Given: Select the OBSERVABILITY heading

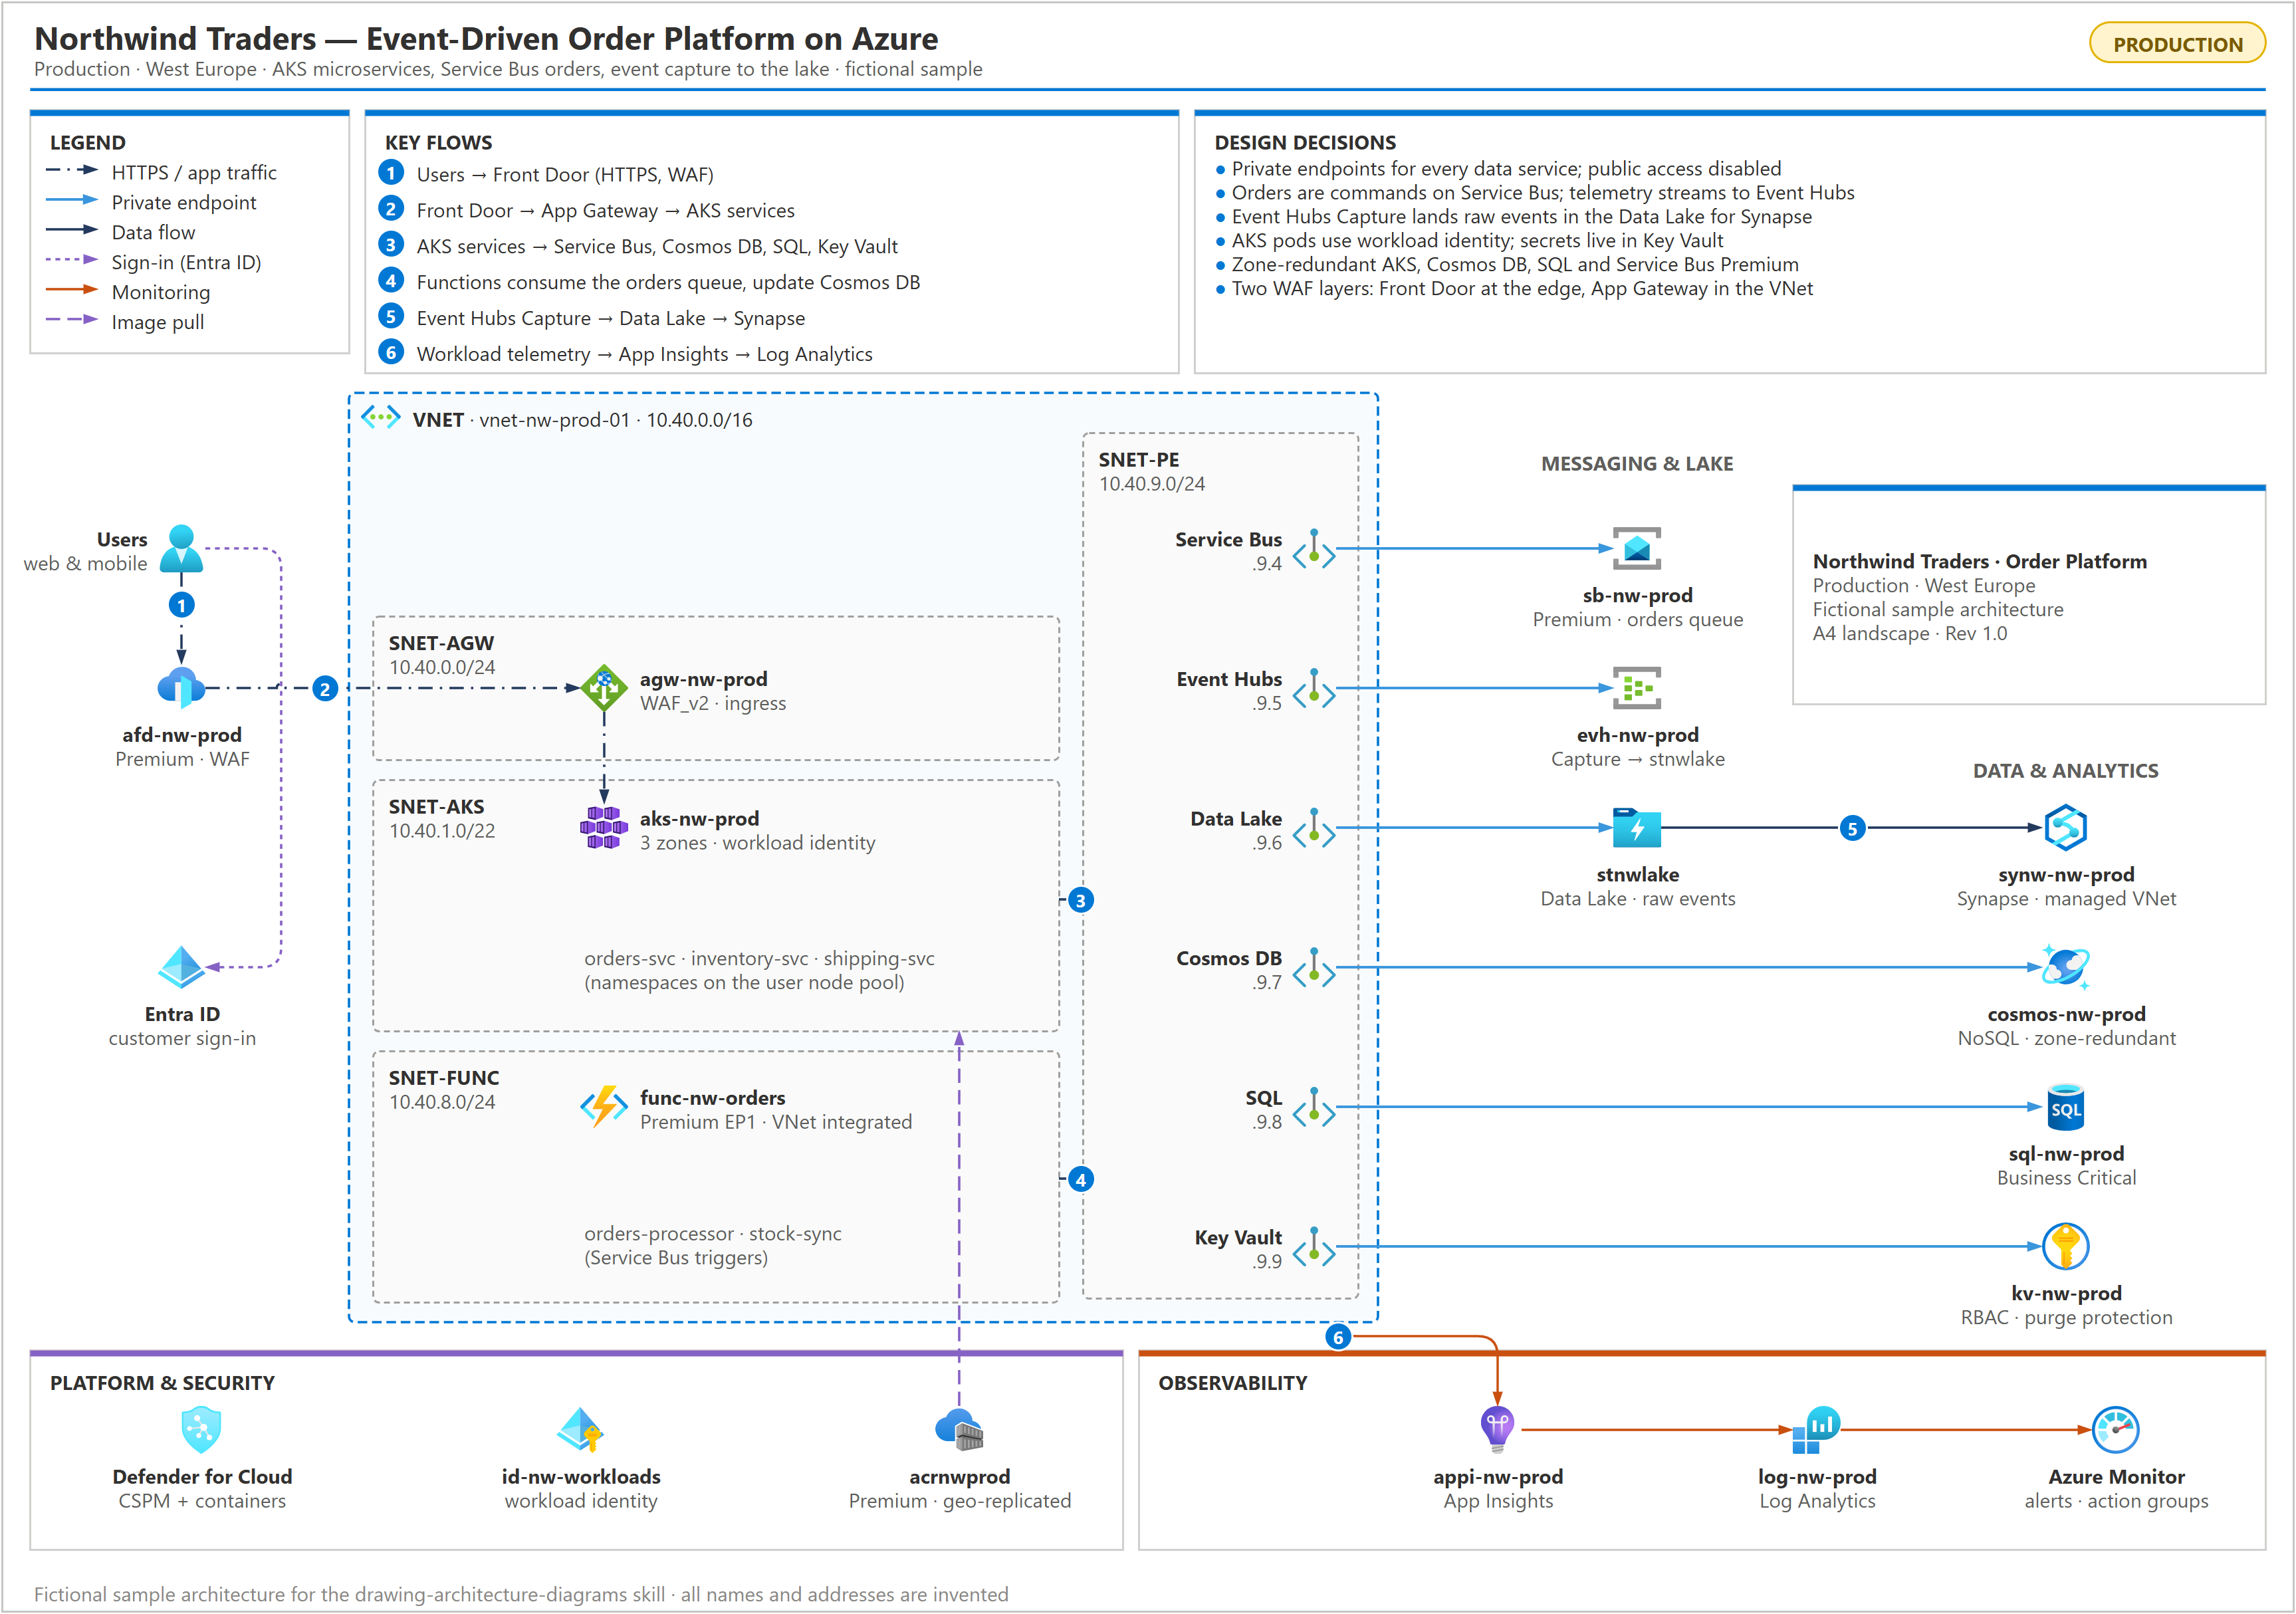Looking at the screenshot, I should click(1233, 1383).
